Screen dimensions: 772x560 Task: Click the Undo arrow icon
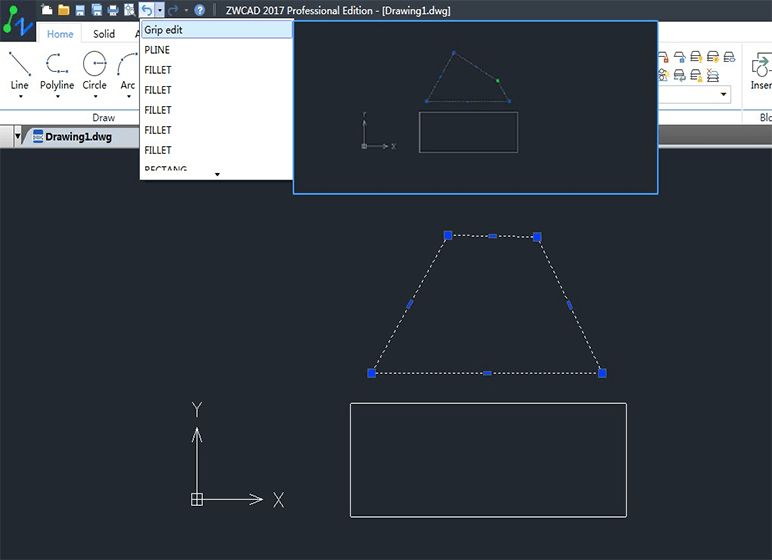147,10
